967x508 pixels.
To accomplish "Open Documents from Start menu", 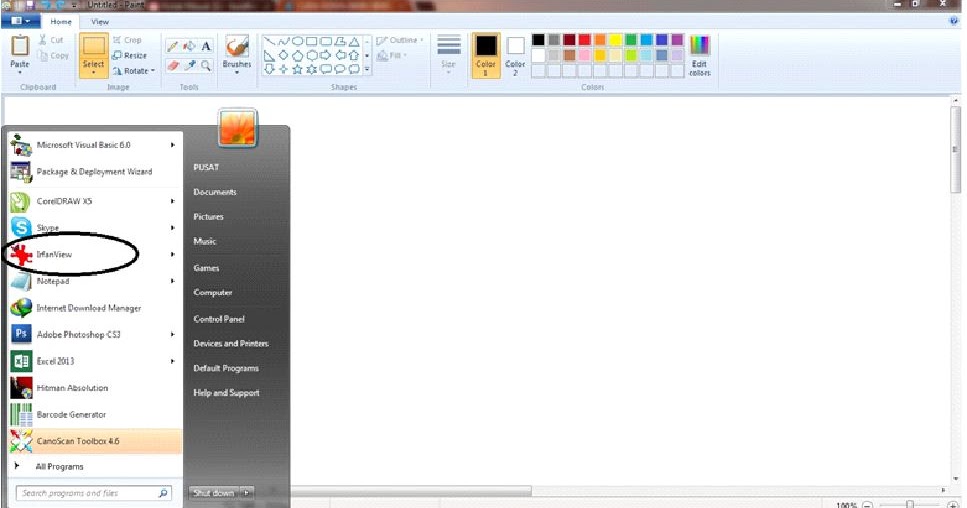I will pyautogui.click(x=215, y=192).
